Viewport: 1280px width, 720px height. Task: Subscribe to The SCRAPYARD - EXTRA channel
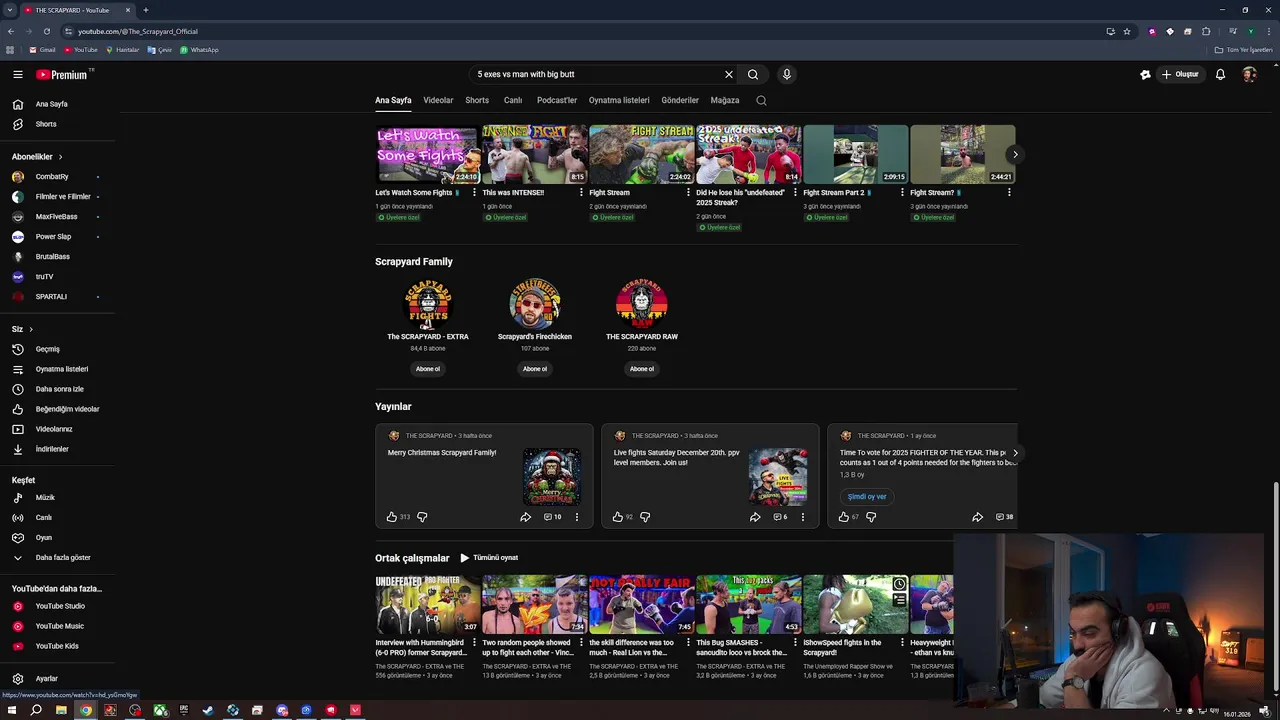click(428, 369)
